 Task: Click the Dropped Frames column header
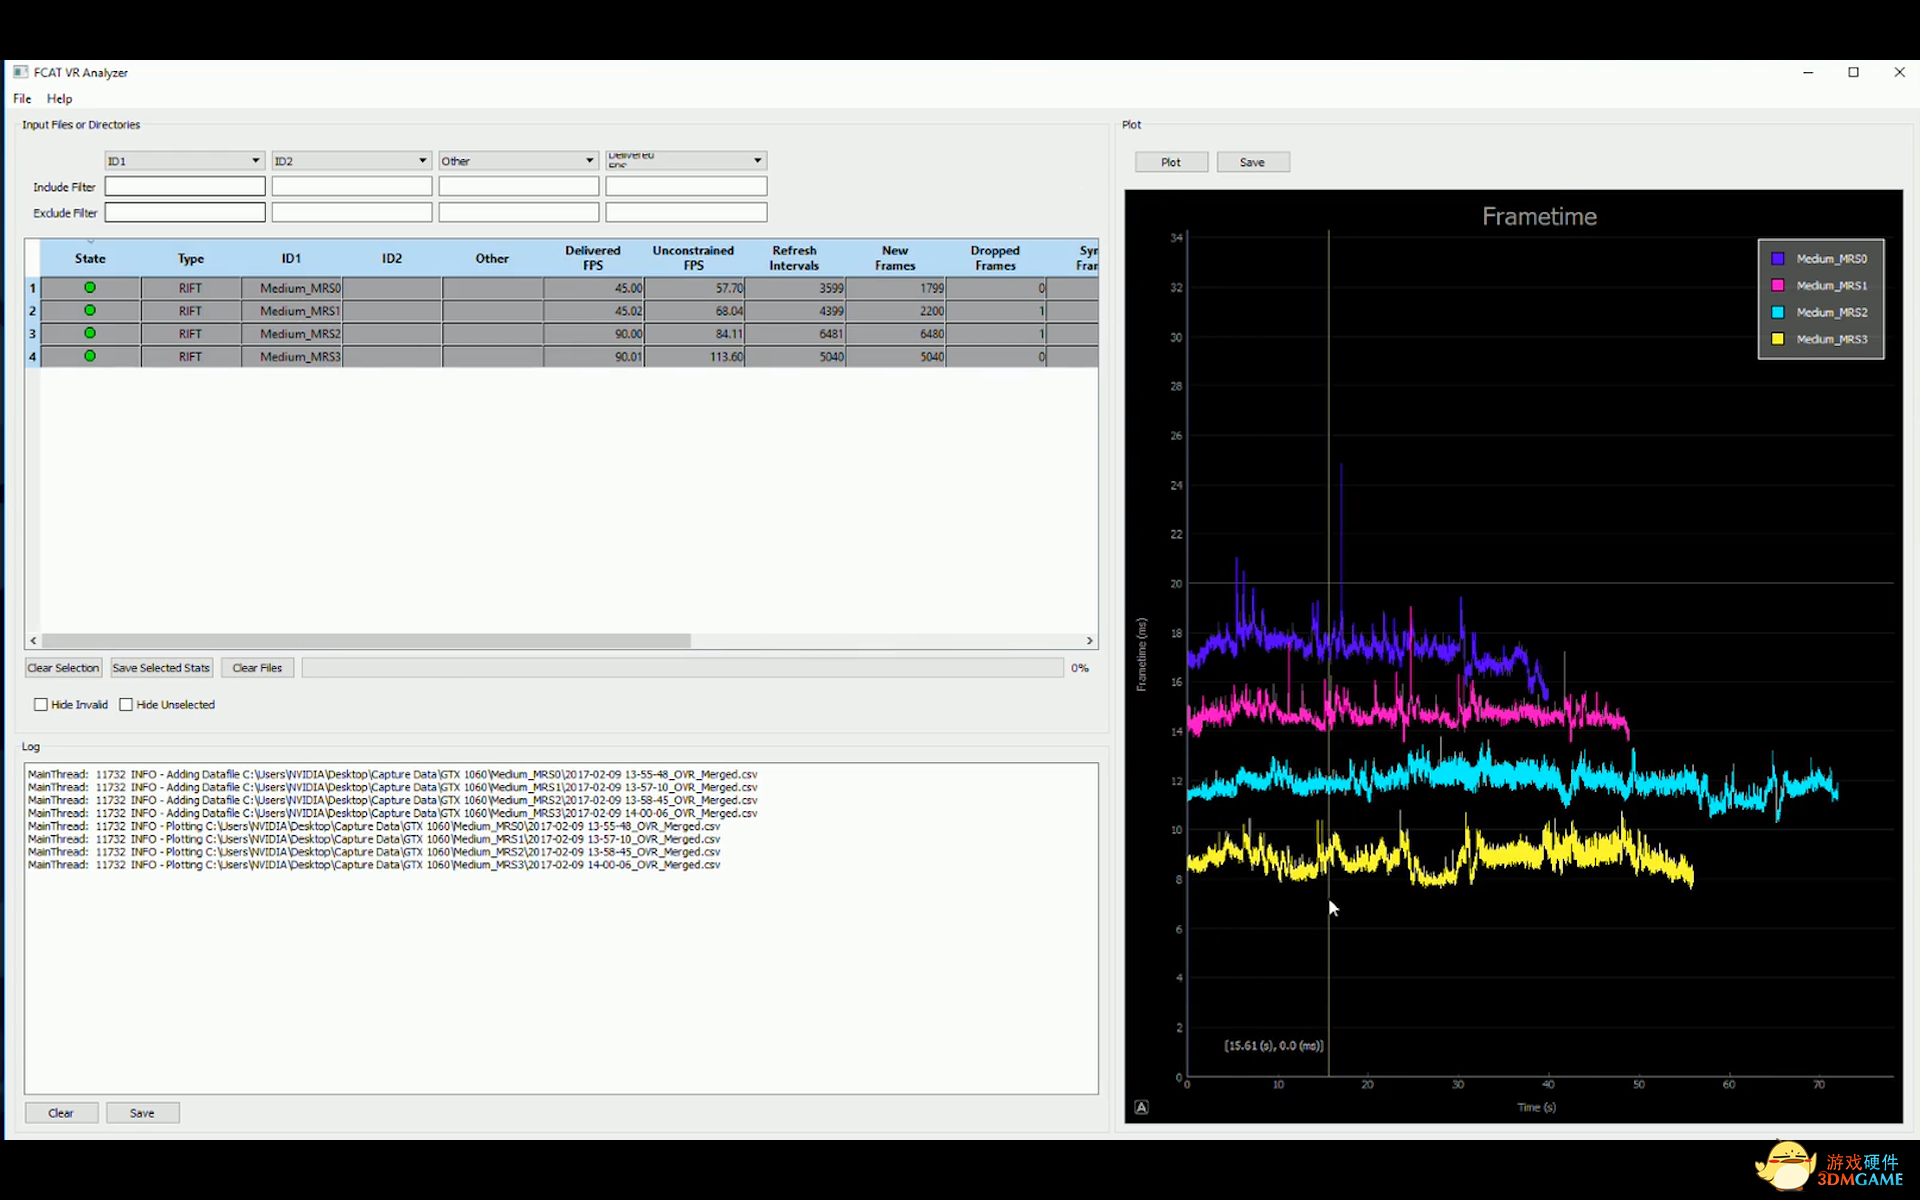(996, 258)
